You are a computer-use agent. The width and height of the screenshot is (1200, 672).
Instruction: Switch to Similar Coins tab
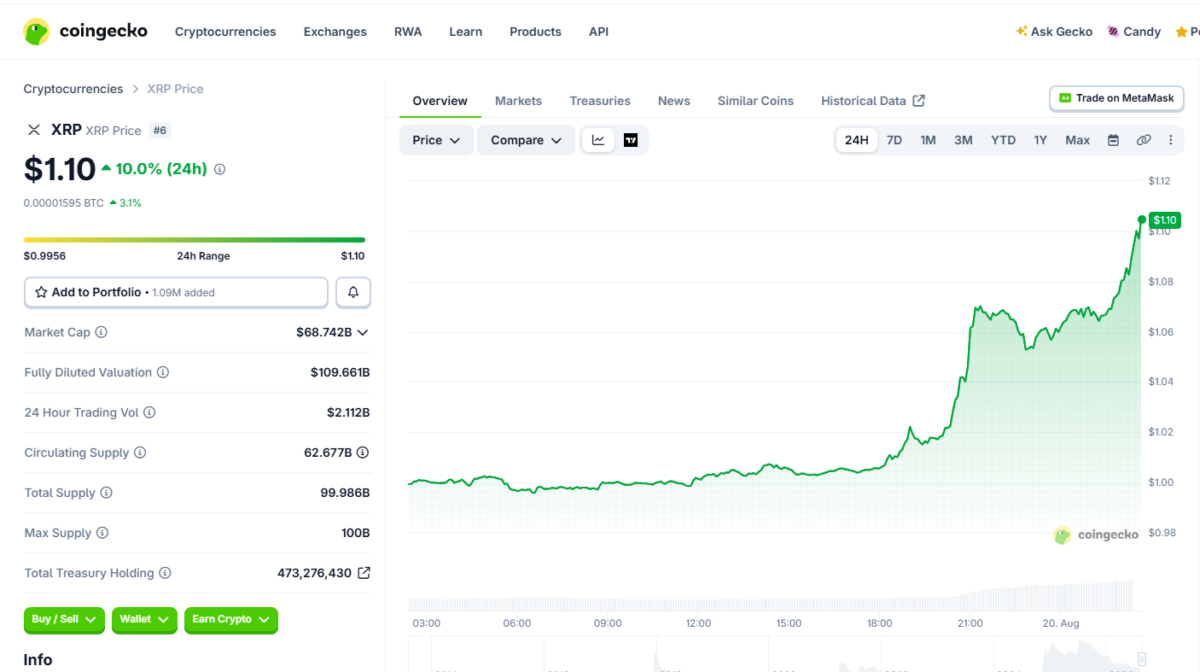coord(755,101)
